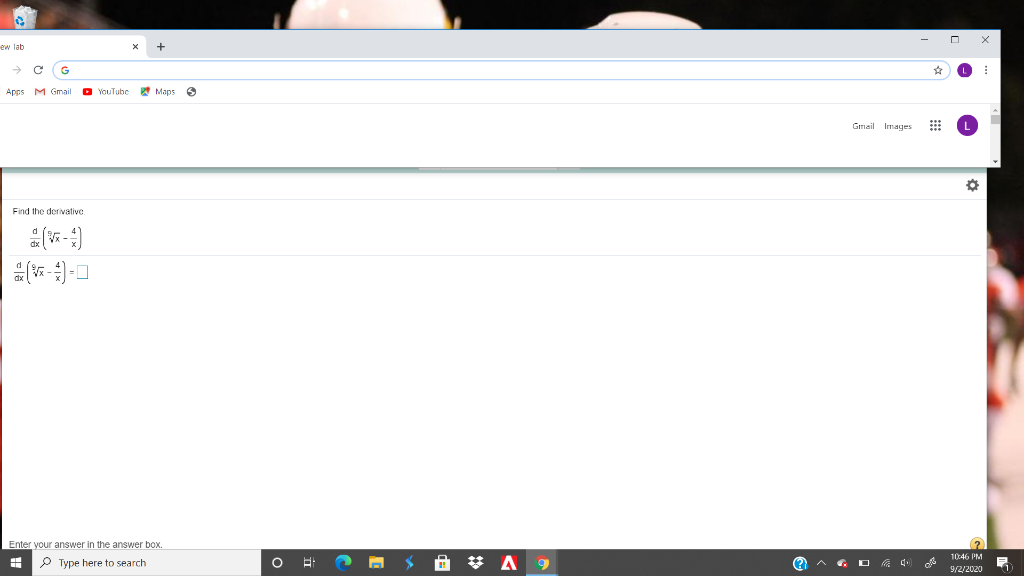1024x576 pixels.
Task: Reload the current page
Action: [x=36, y=70]
